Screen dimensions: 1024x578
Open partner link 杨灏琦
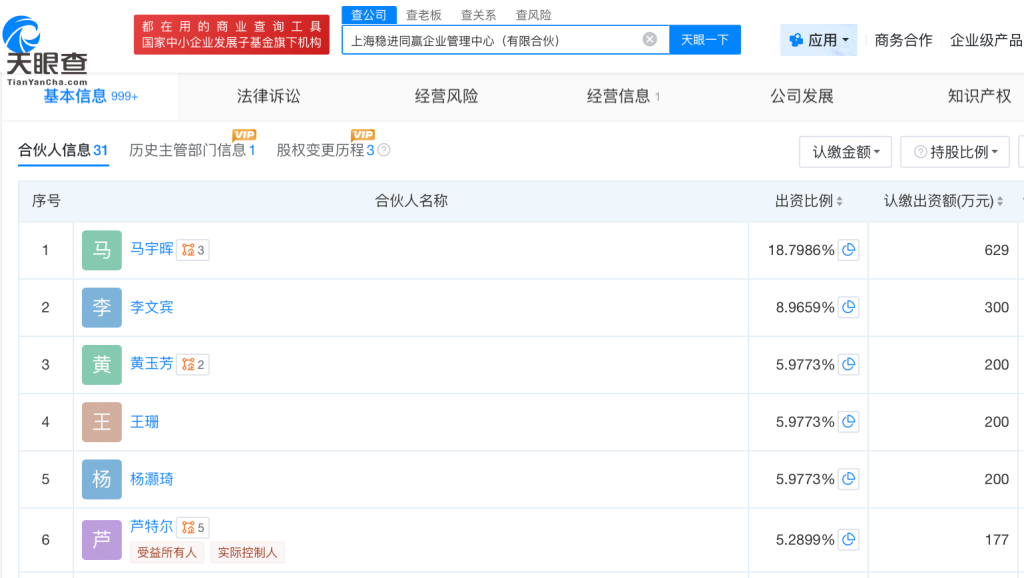coord(152,479)
